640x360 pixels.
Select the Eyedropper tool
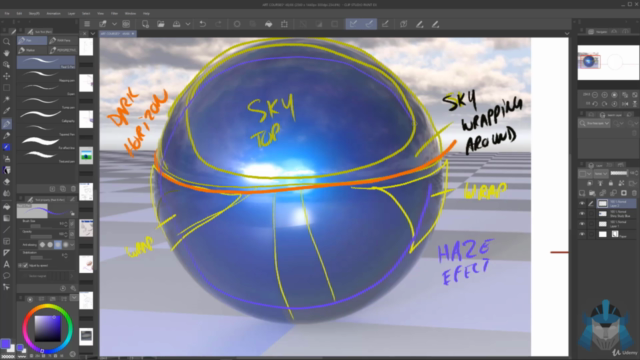click(x=7, y=111)
